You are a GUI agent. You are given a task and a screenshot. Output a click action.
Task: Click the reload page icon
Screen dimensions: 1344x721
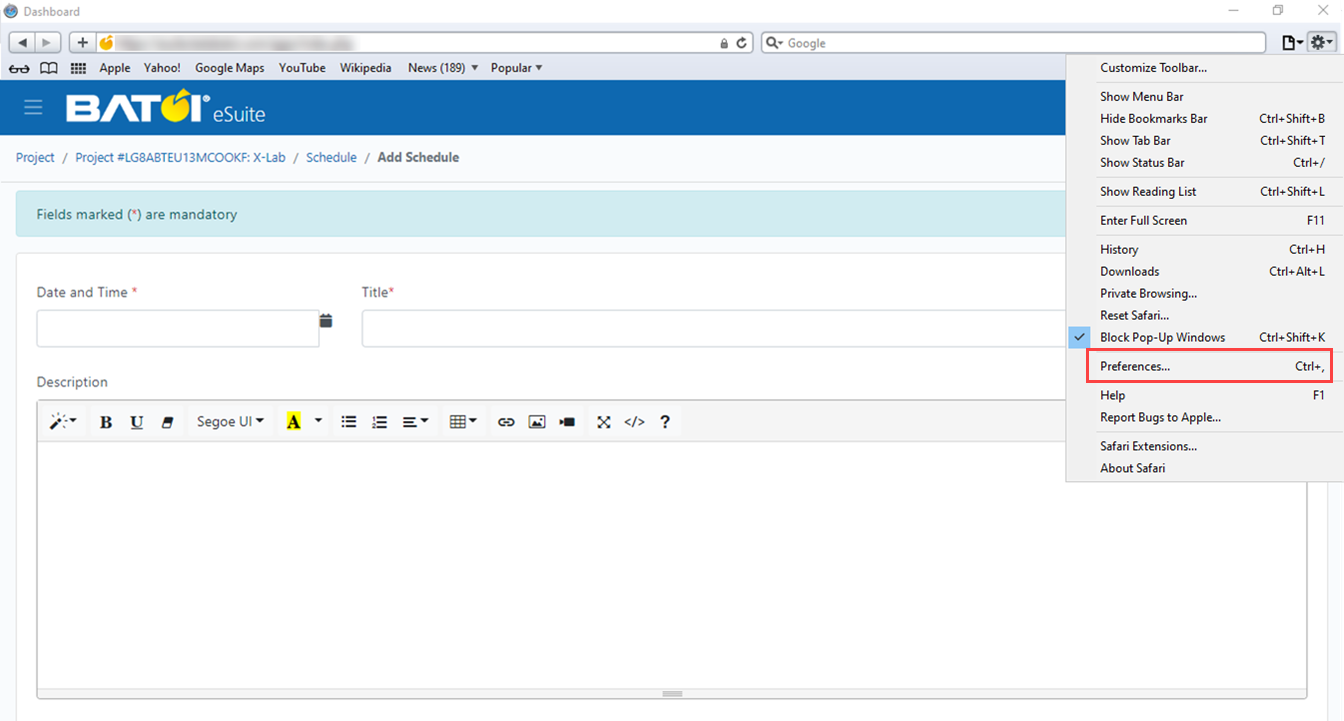tap(742, 43)
